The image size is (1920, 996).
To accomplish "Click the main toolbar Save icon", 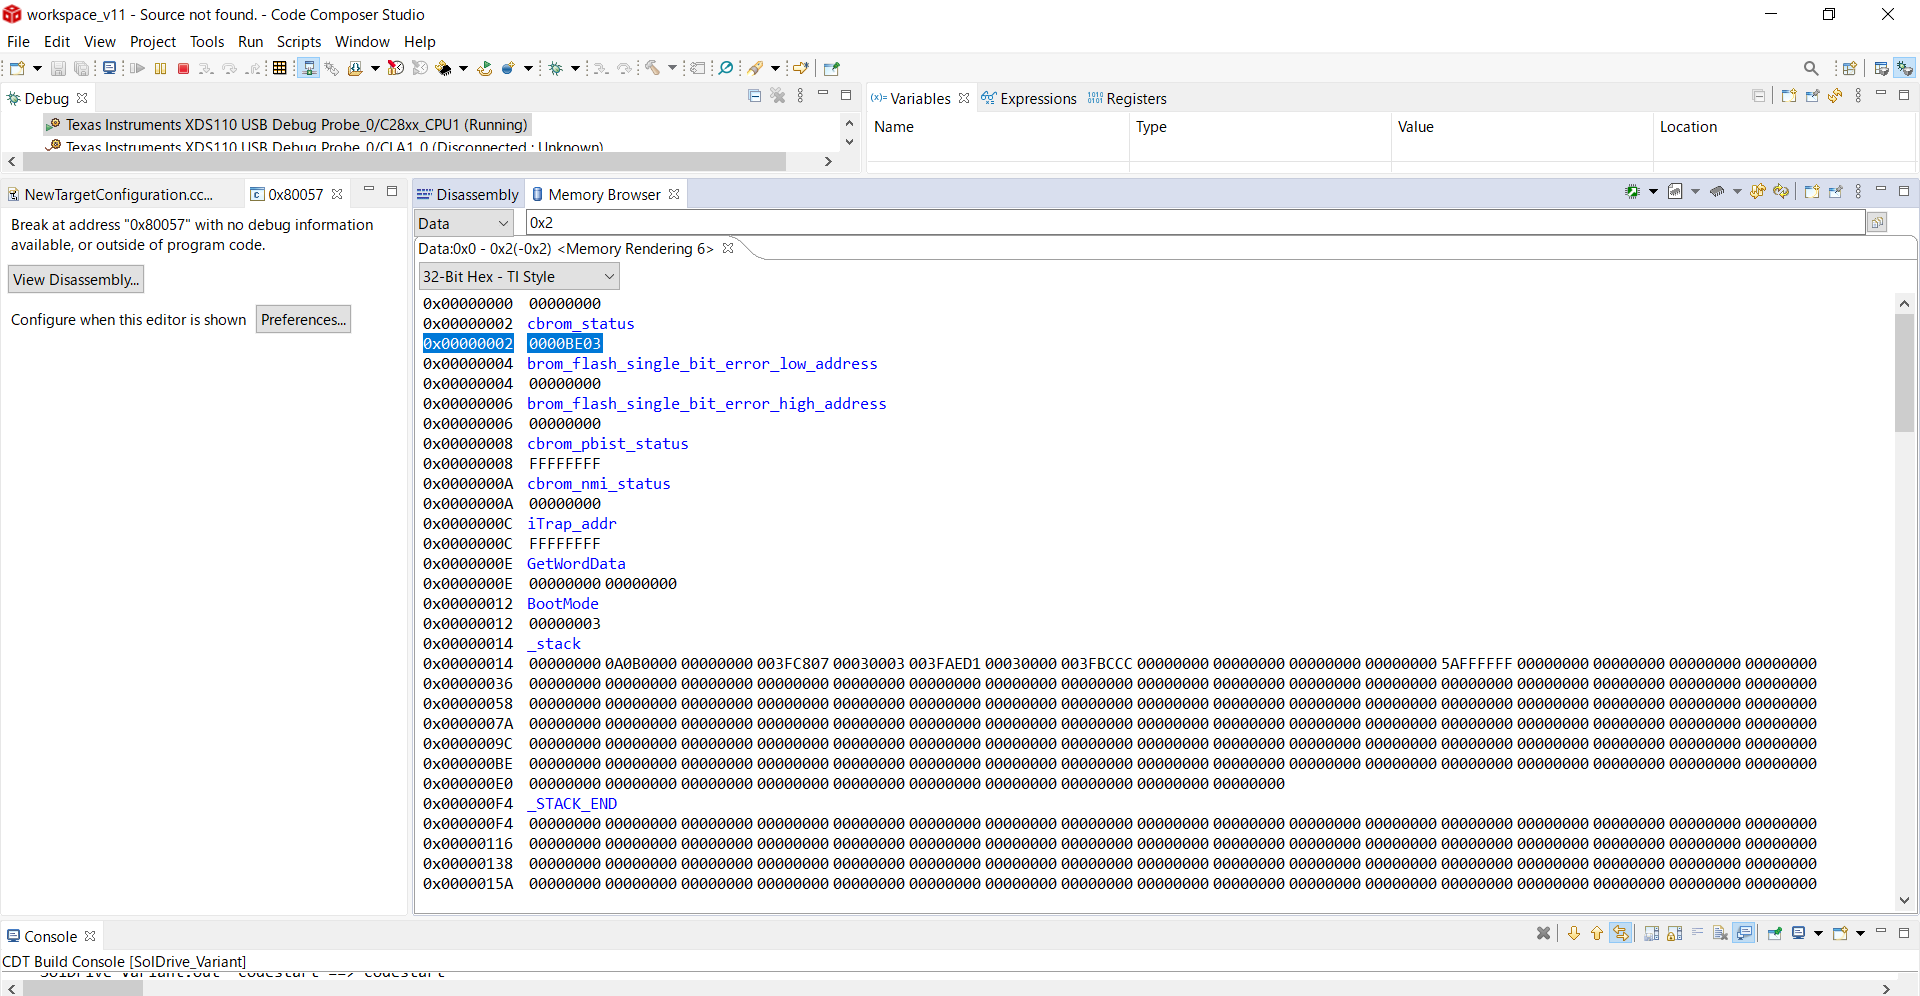I will click(58, 68).
